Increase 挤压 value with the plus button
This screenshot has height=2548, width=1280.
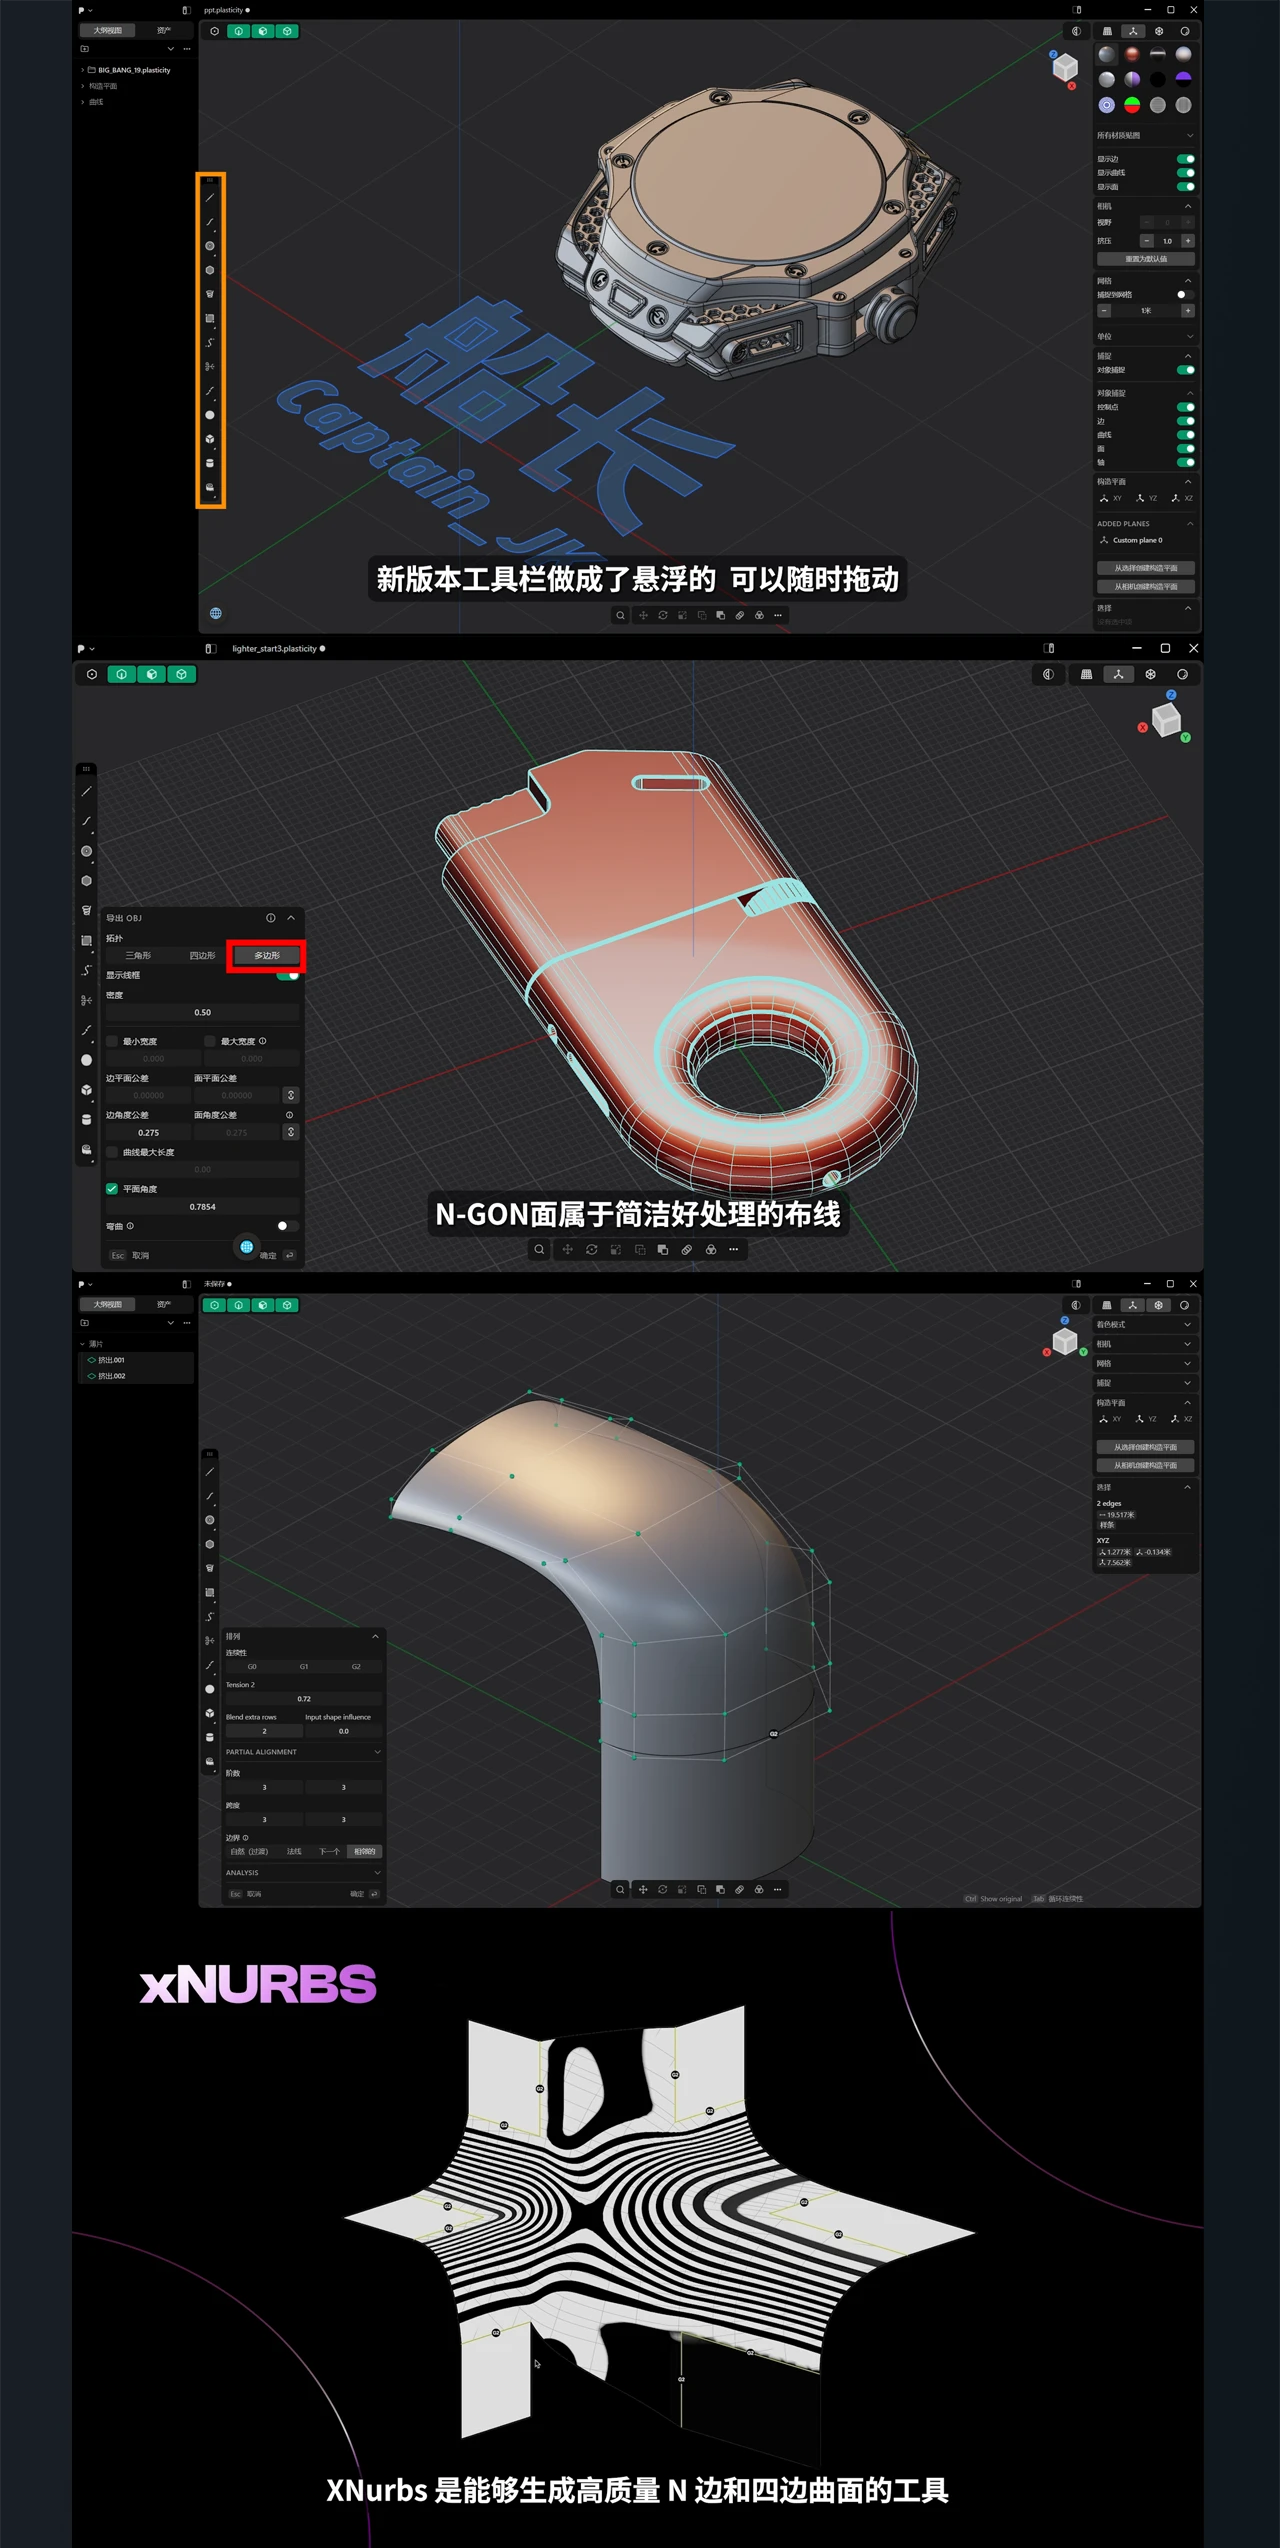click(1188, 241)
